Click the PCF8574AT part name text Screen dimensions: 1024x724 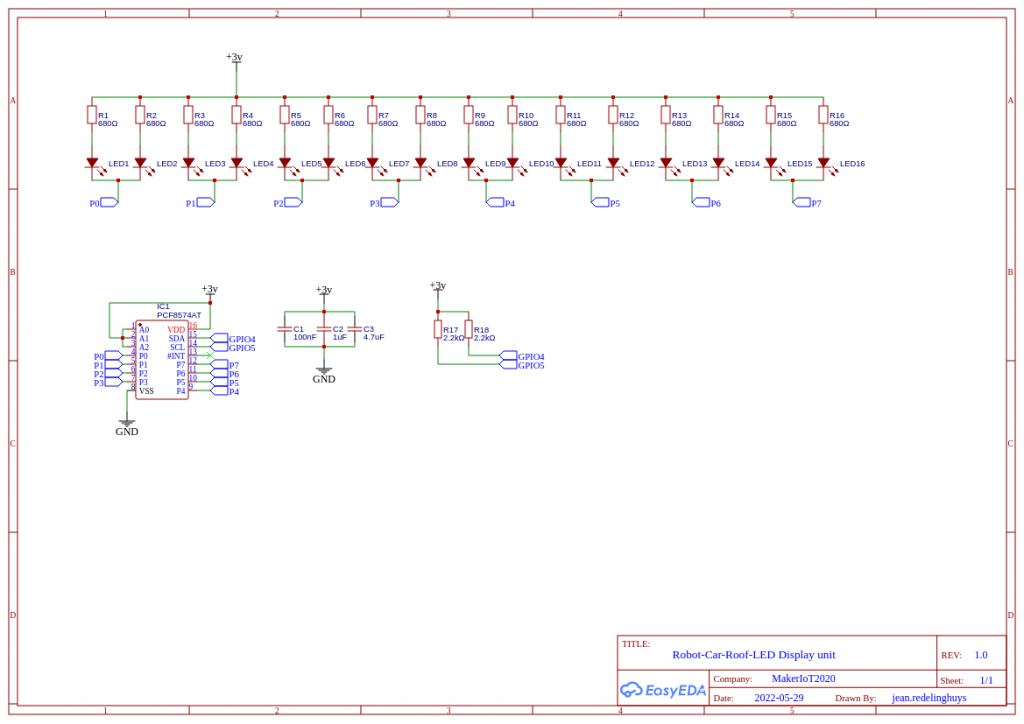click(179, 315)
